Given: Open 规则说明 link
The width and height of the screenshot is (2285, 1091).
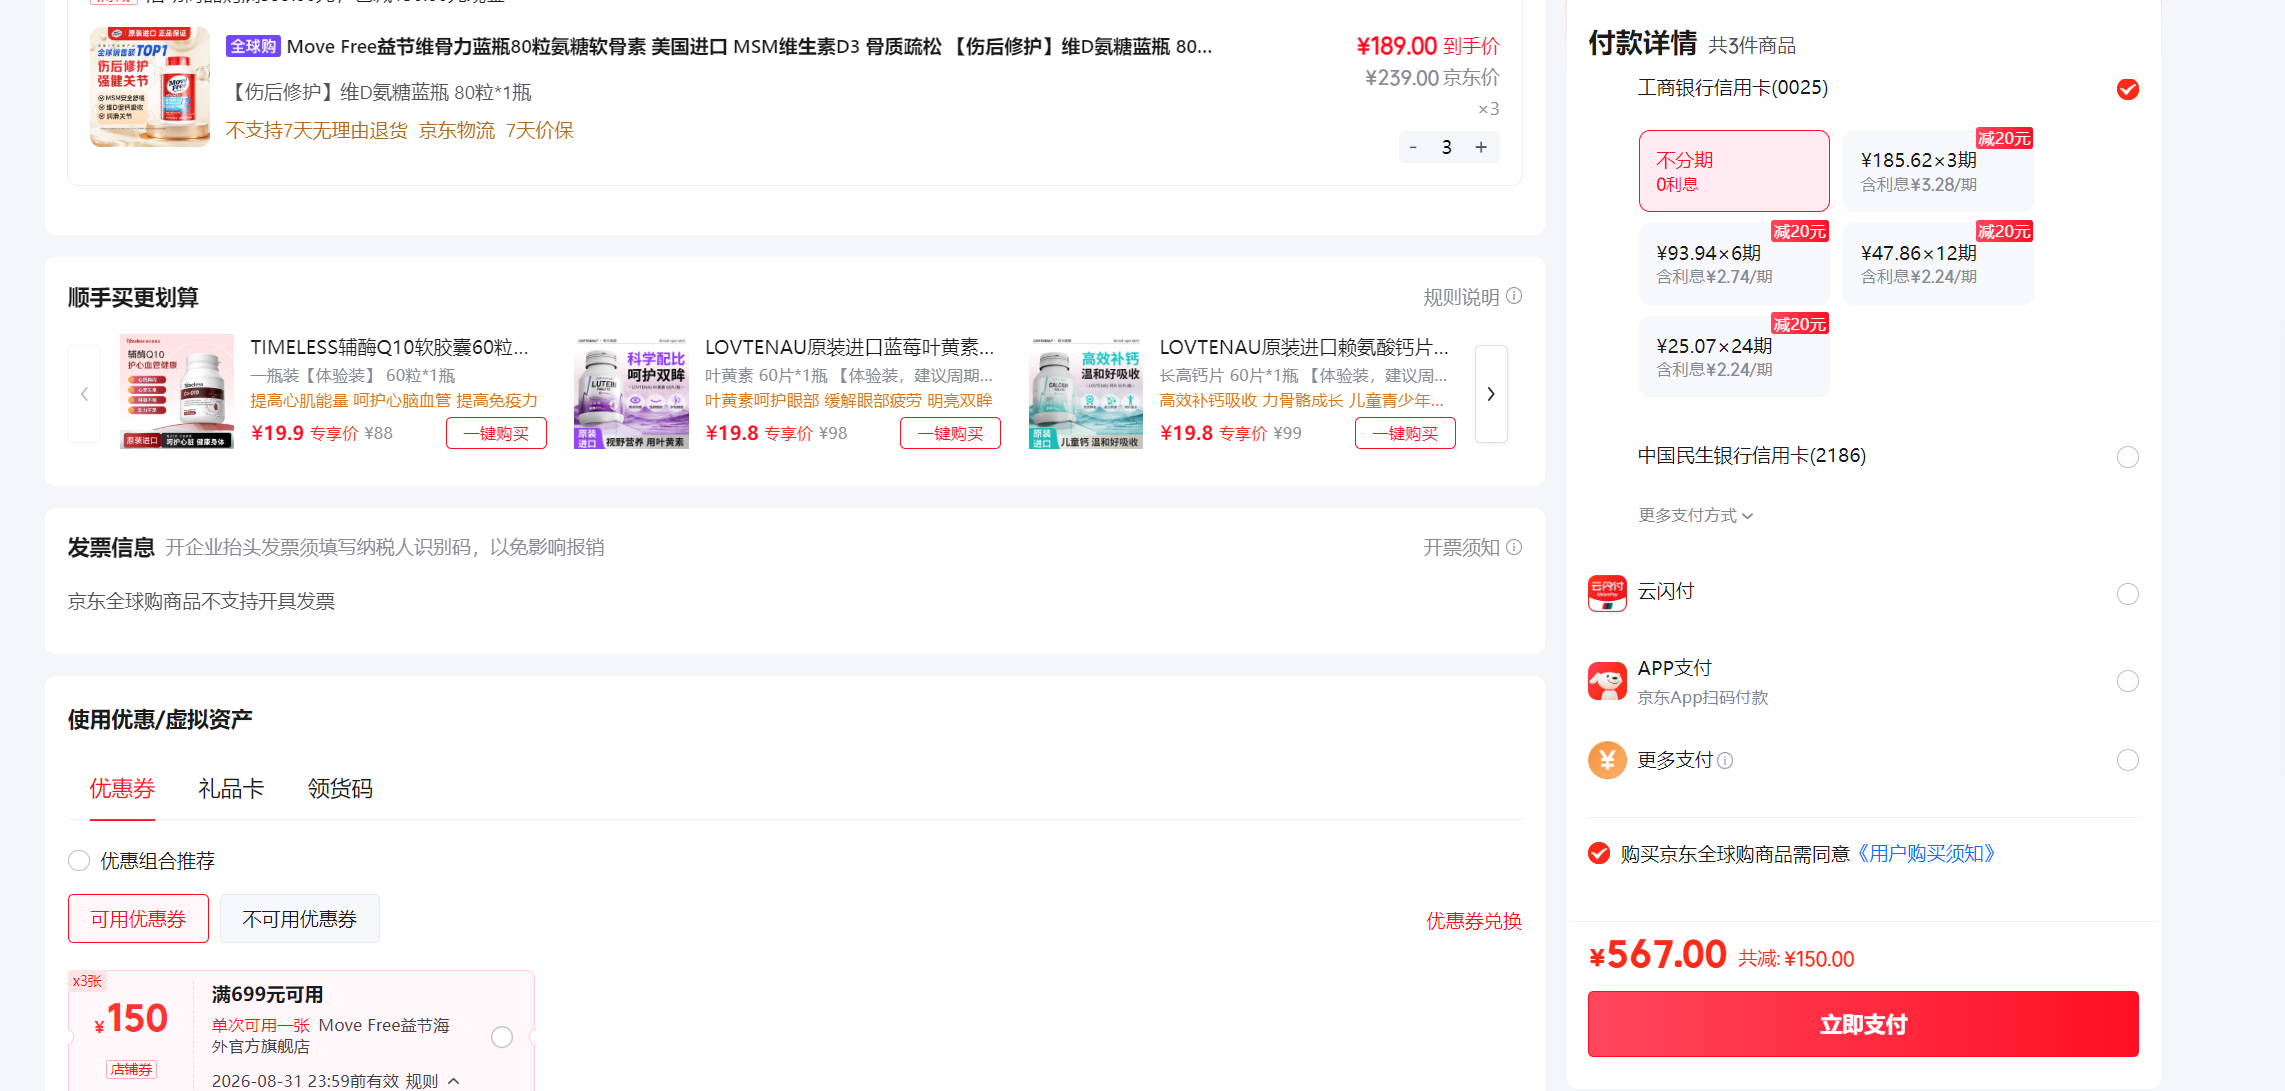Looking at the screenshot, I should point(1461,297).
